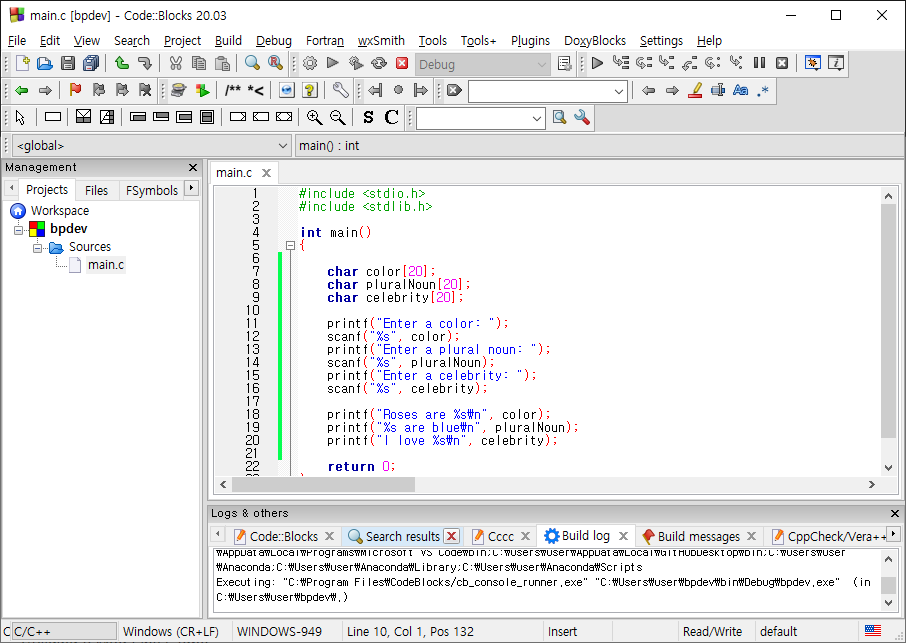This screenshot has height=643, width=906.
Task: Switch to the Files tab
Action: [x=96, y=190]
